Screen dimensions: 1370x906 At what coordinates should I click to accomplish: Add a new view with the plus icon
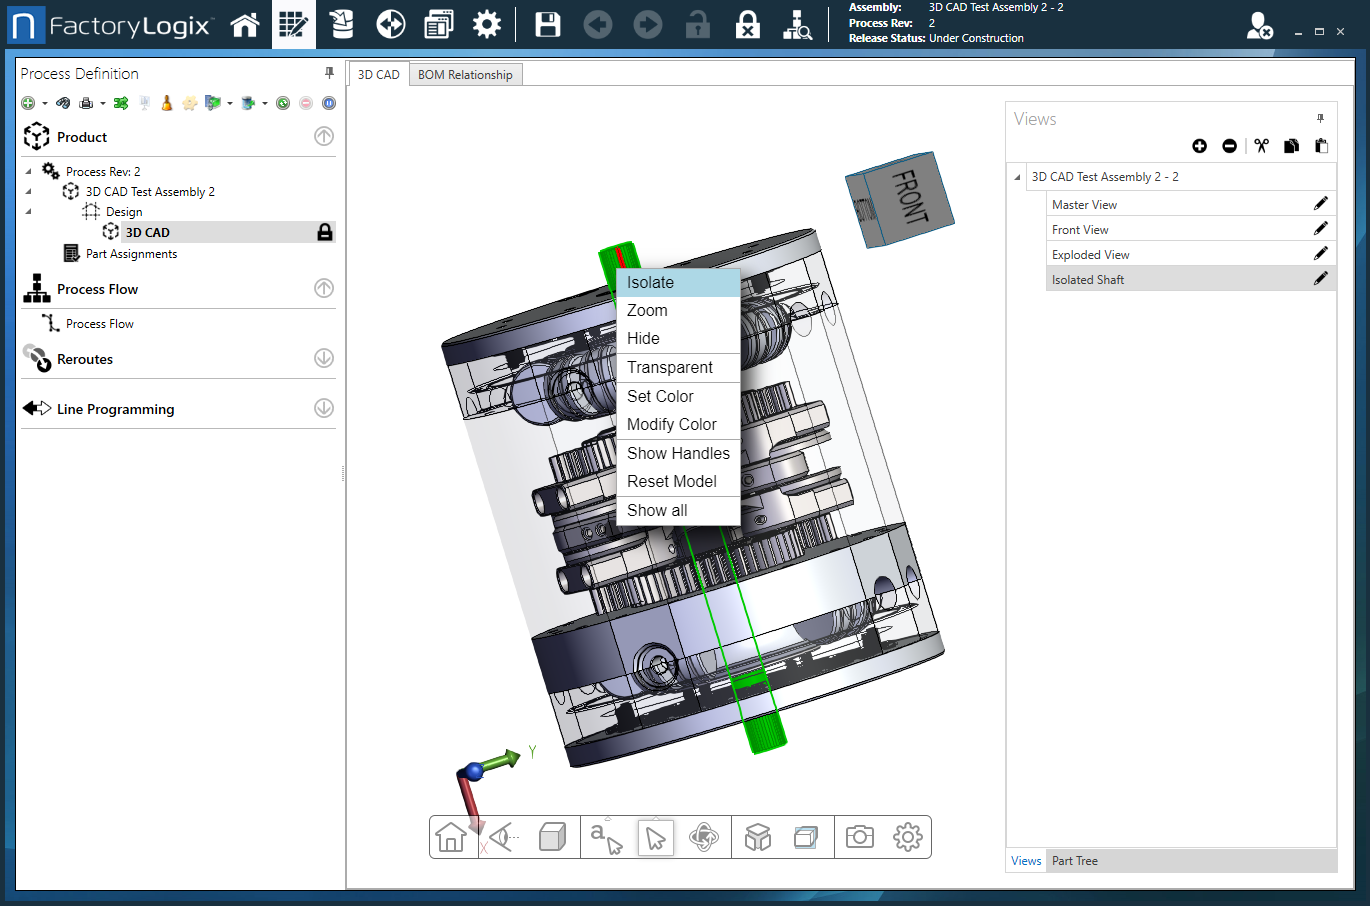click(x=1199, y=146)
